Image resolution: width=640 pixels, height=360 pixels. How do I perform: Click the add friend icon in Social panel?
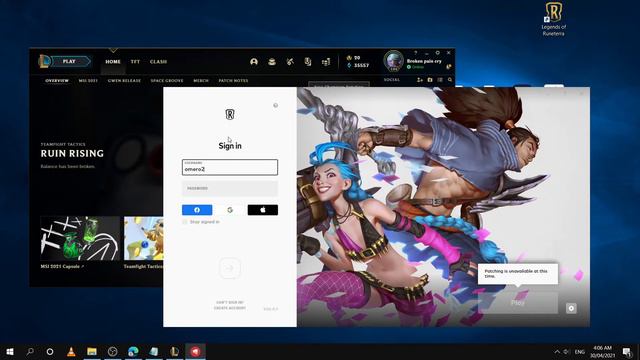(x=420, y=80)
